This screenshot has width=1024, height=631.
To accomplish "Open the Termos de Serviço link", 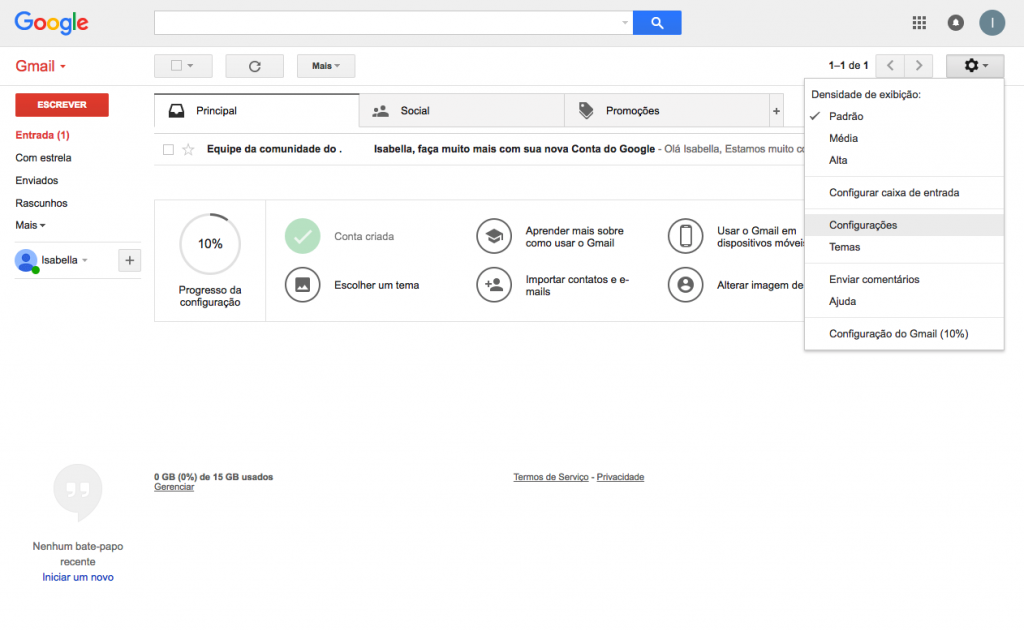I will tap(551, 477).
